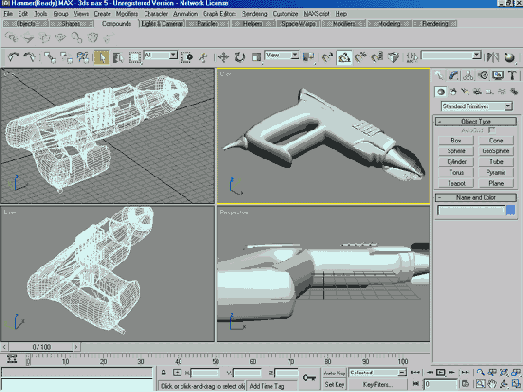Open the blue object color swatch
523x392 pixels.
click(x=510, y=210)
